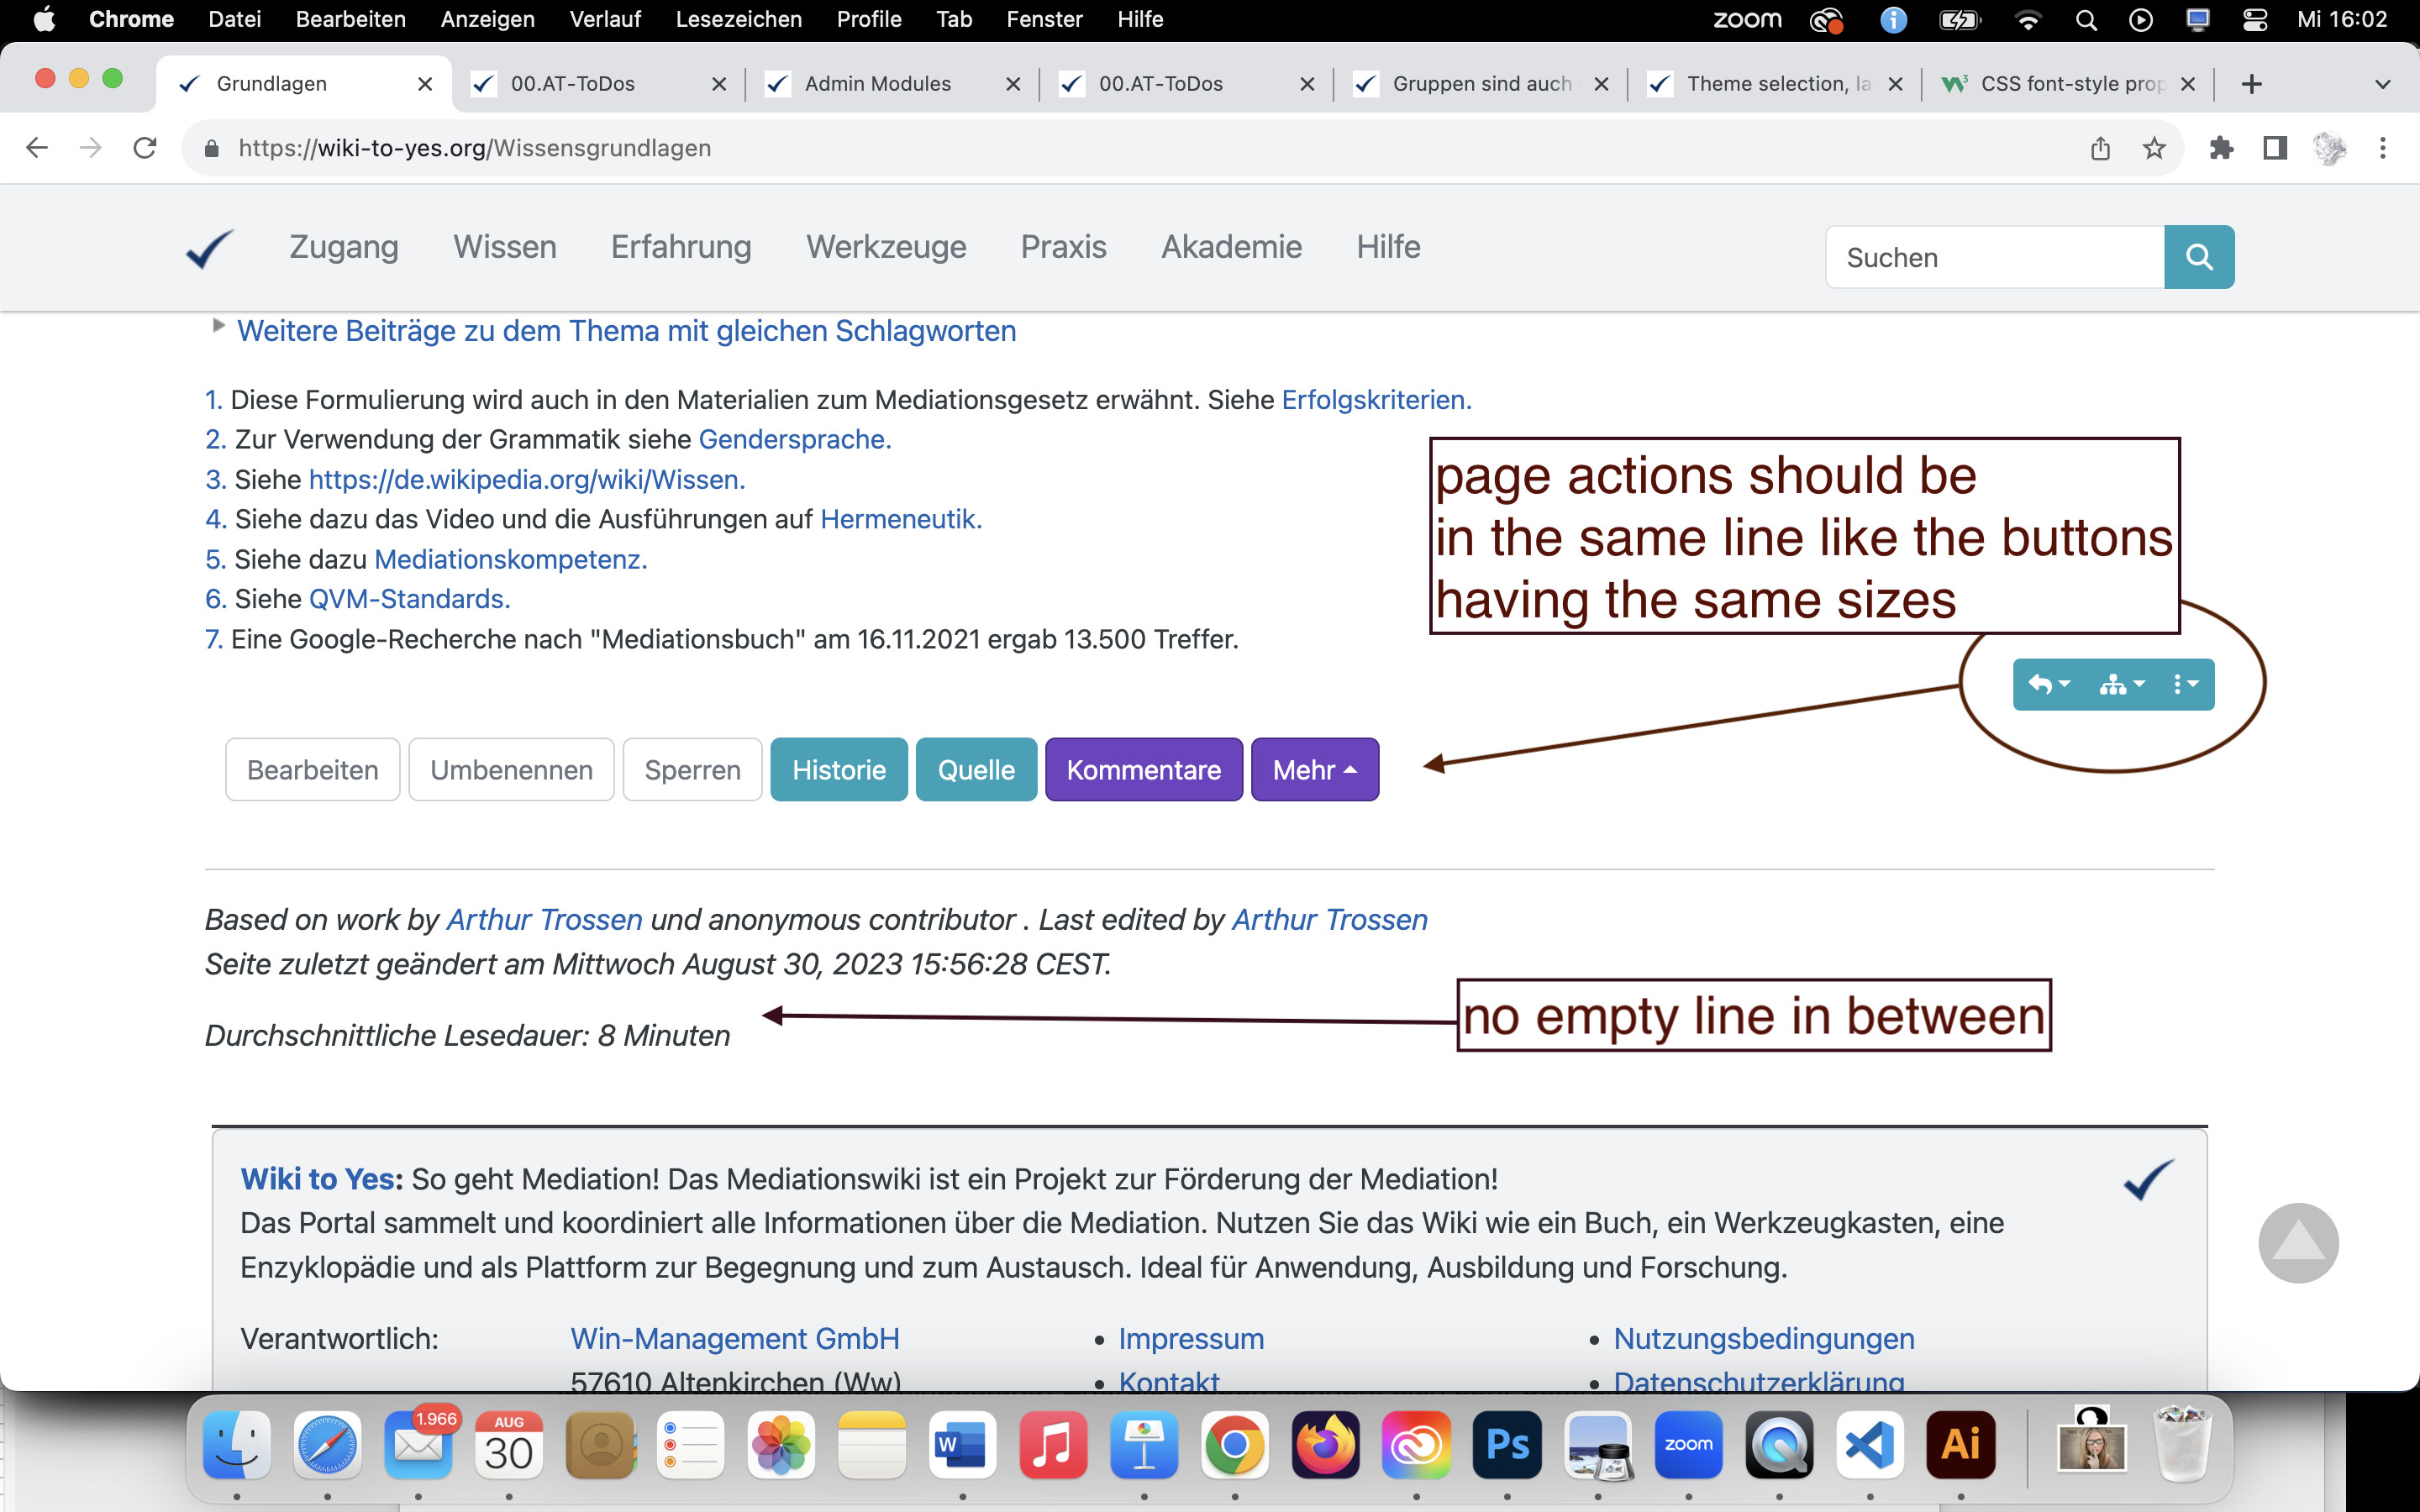Focus the Suchen search field
Viewport: 2420px width, 1512px height.
[x=1993, y=257]
